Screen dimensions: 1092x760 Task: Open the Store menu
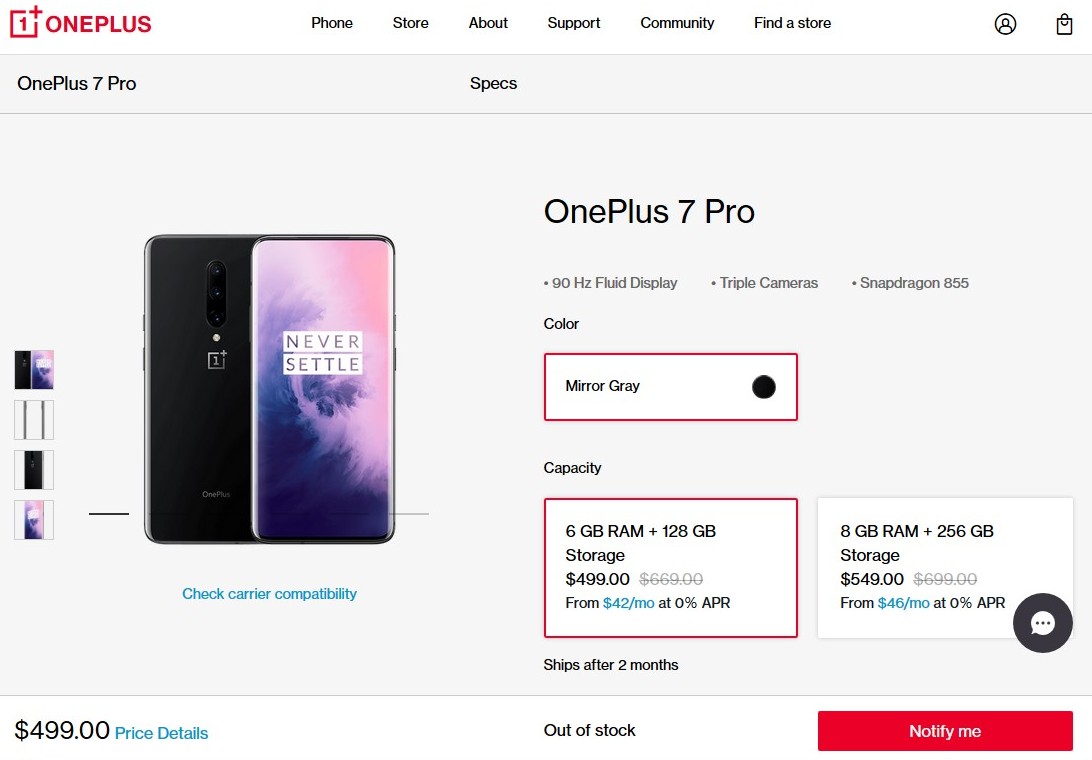[x=411, y=23]
